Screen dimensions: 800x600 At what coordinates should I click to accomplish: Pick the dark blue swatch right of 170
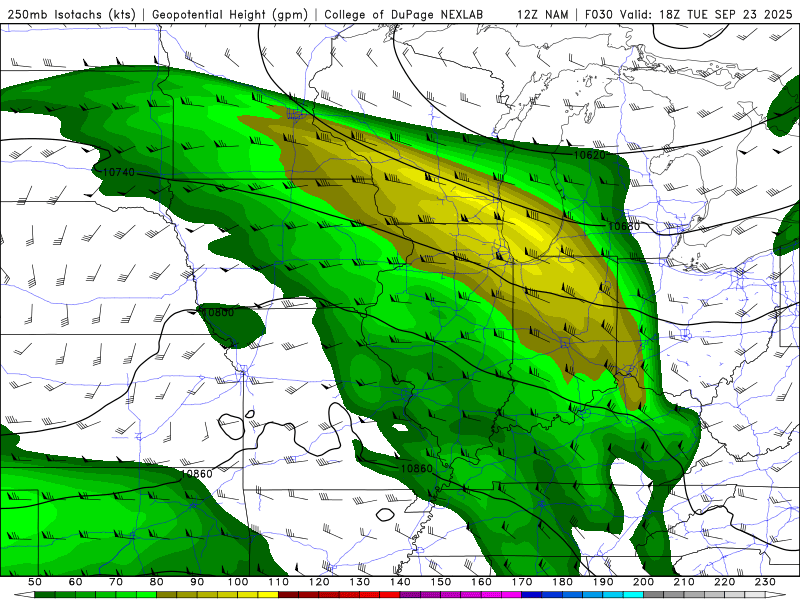[x=532, y=595]
